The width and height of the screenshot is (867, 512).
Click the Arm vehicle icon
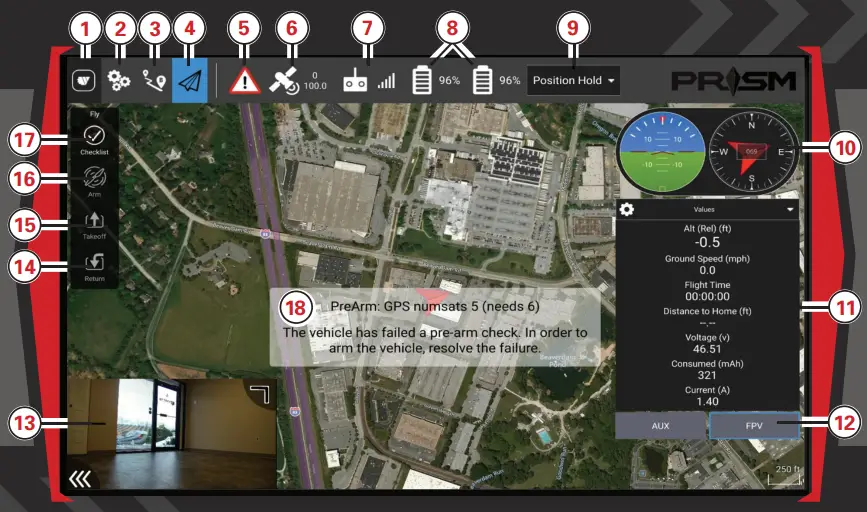(94, 182)
